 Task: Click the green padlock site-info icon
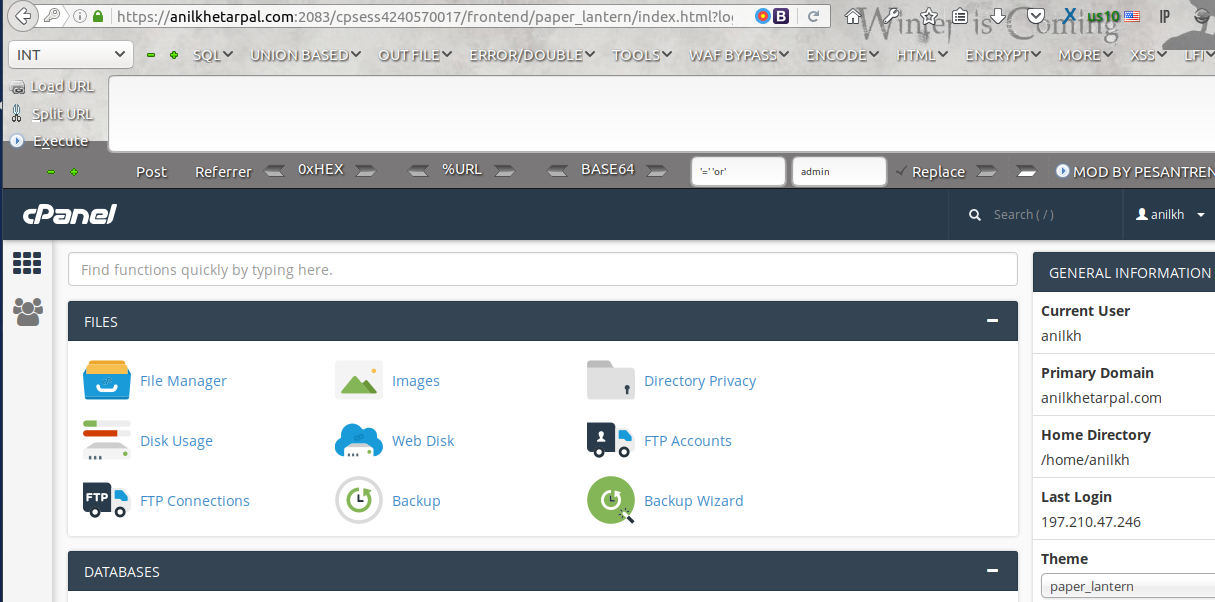[x=97, y=16]
